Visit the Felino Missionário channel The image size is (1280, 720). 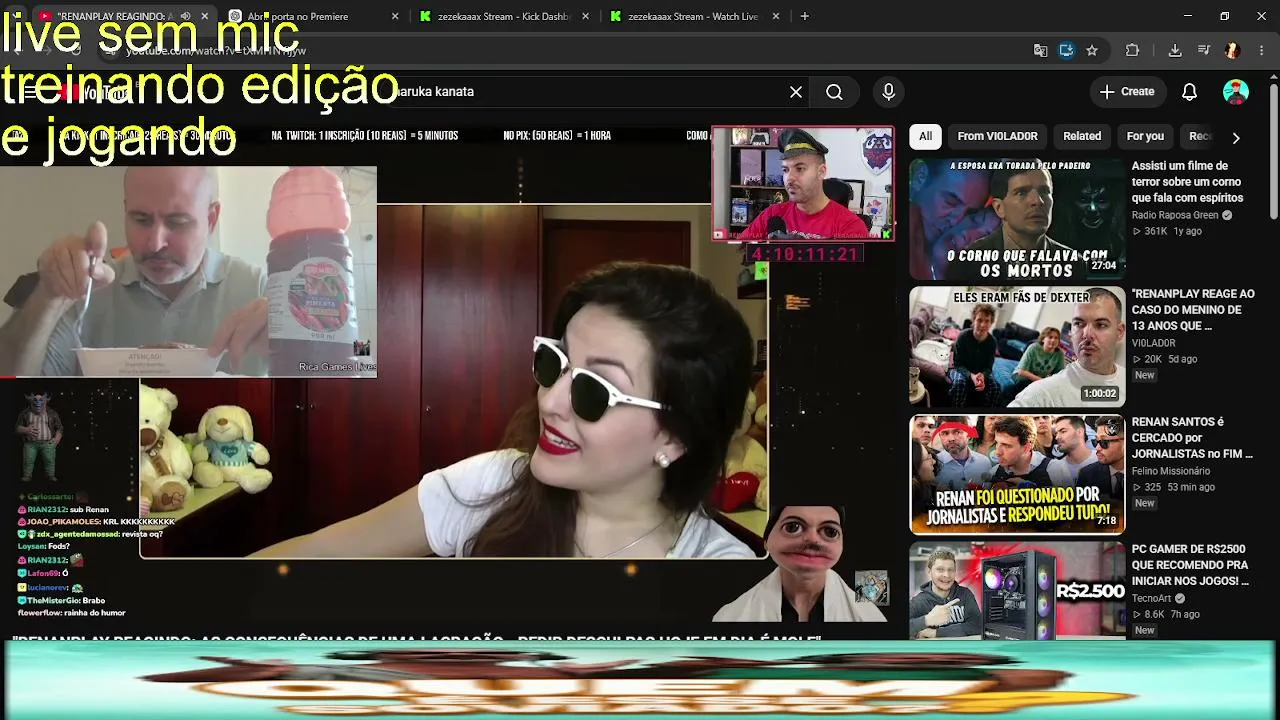[1171, 471]
